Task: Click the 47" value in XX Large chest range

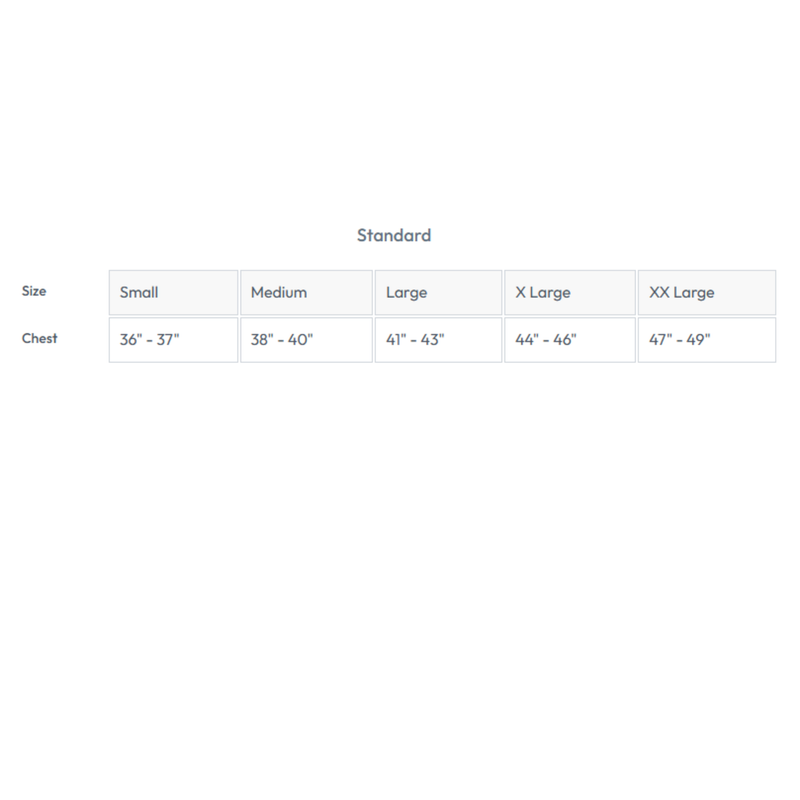Action: pos(661,340)
